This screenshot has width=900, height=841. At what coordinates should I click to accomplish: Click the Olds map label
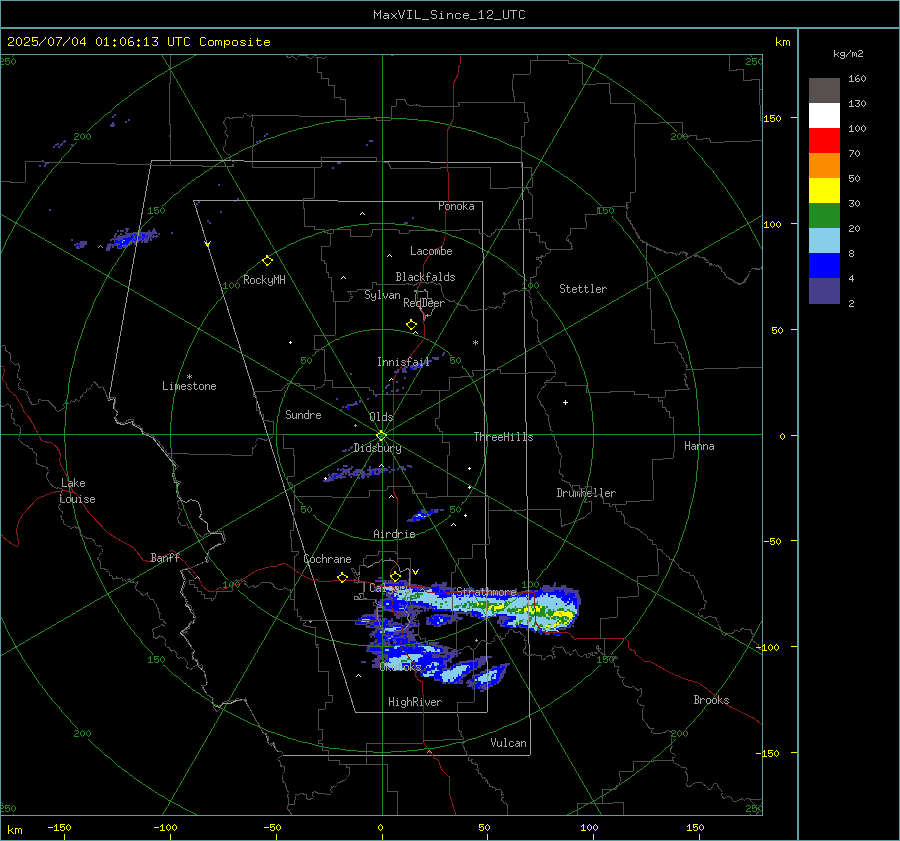click(381, 417)
